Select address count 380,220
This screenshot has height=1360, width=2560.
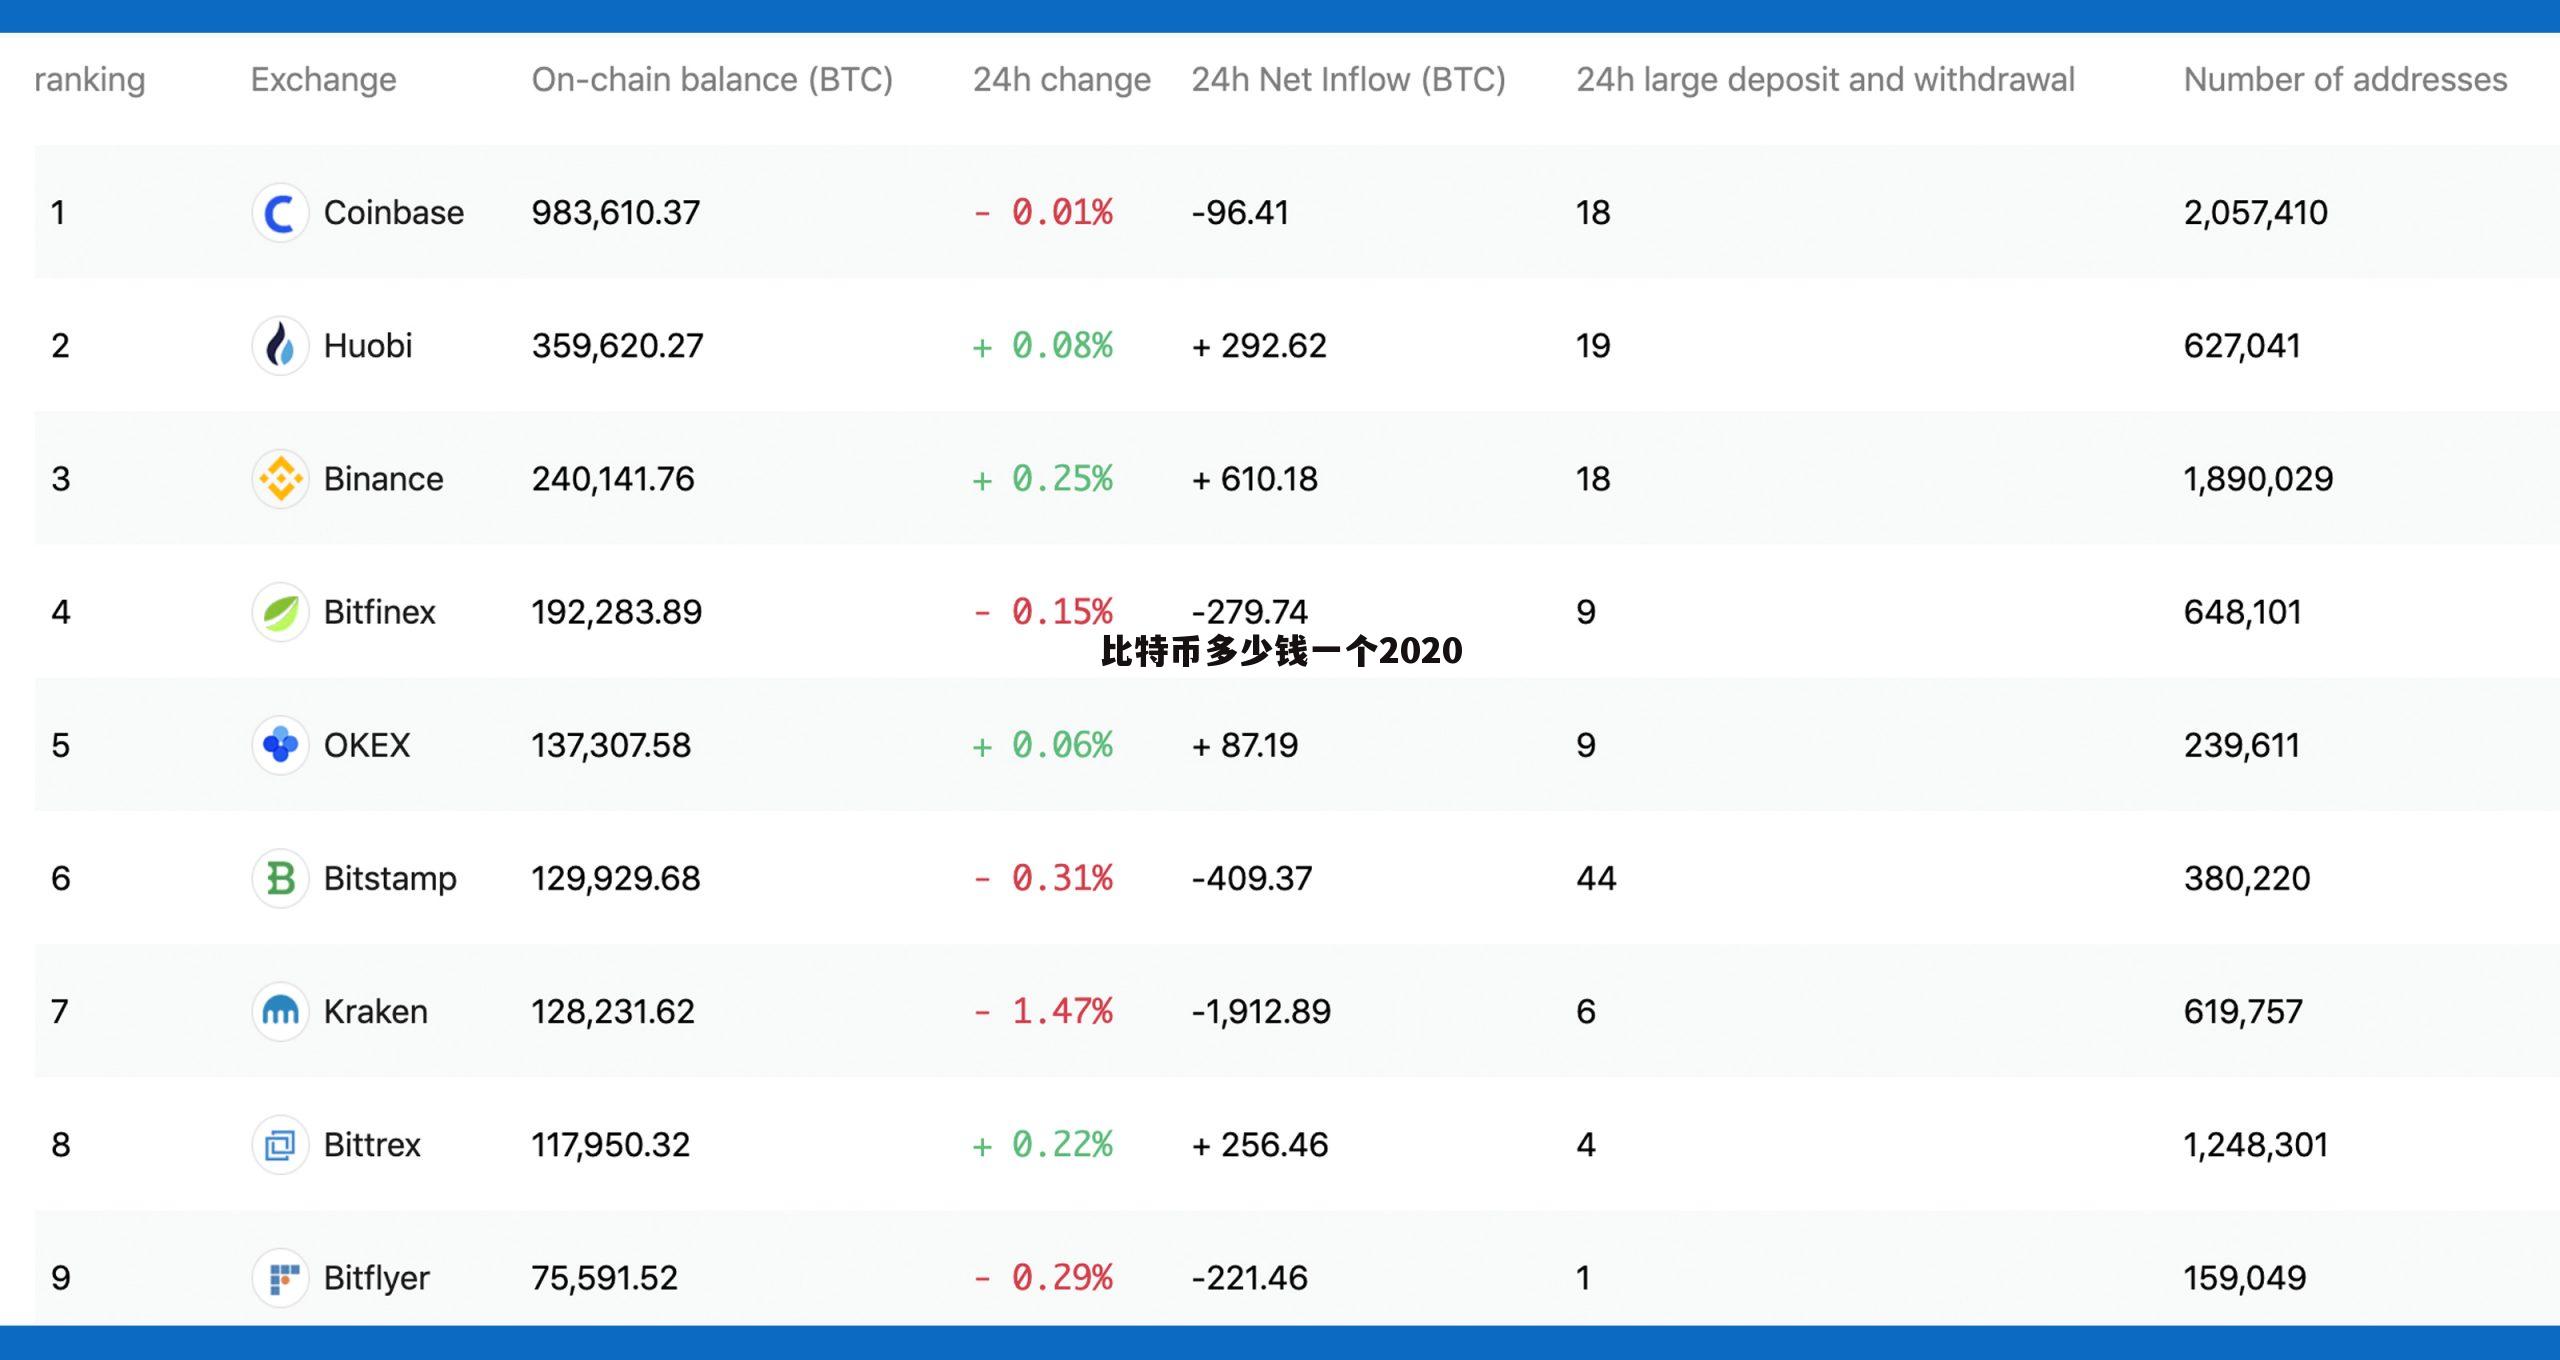pyautogui.click(x=2247, y=878)
